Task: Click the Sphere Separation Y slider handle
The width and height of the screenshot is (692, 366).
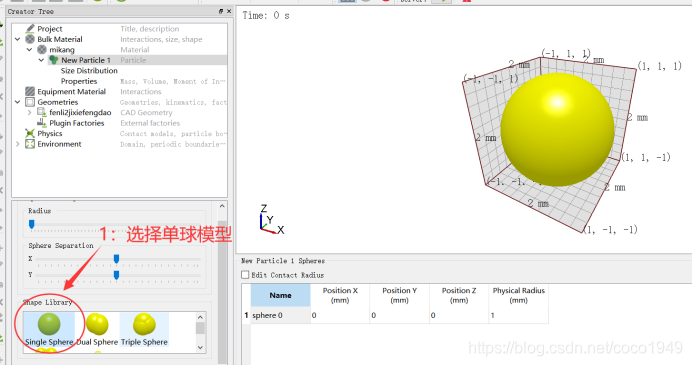Action: point(116,275)
